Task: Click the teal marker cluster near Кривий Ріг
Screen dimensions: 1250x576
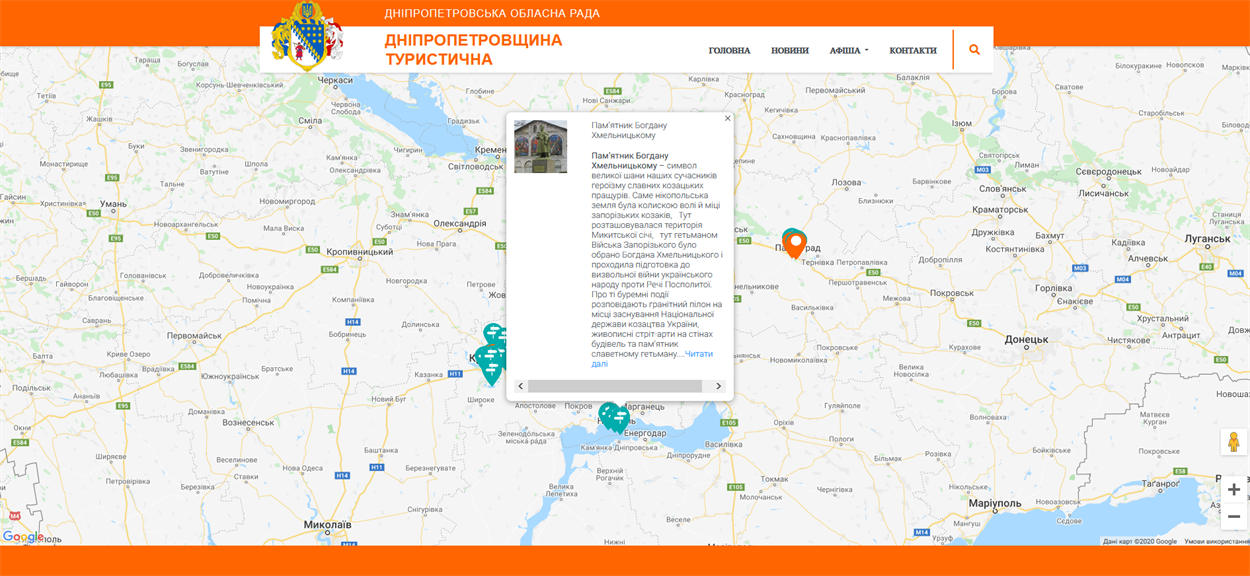Action: 491,355
